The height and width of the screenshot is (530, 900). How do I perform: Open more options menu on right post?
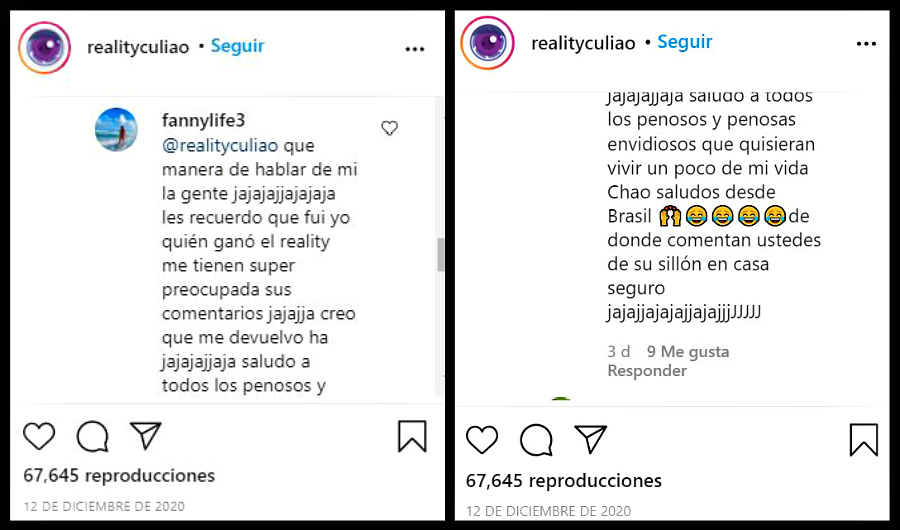pos(867,44)
